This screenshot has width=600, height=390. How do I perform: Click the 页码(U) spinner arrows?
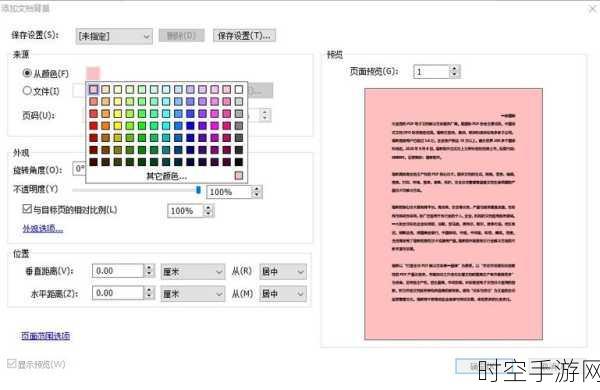[265, 115]
